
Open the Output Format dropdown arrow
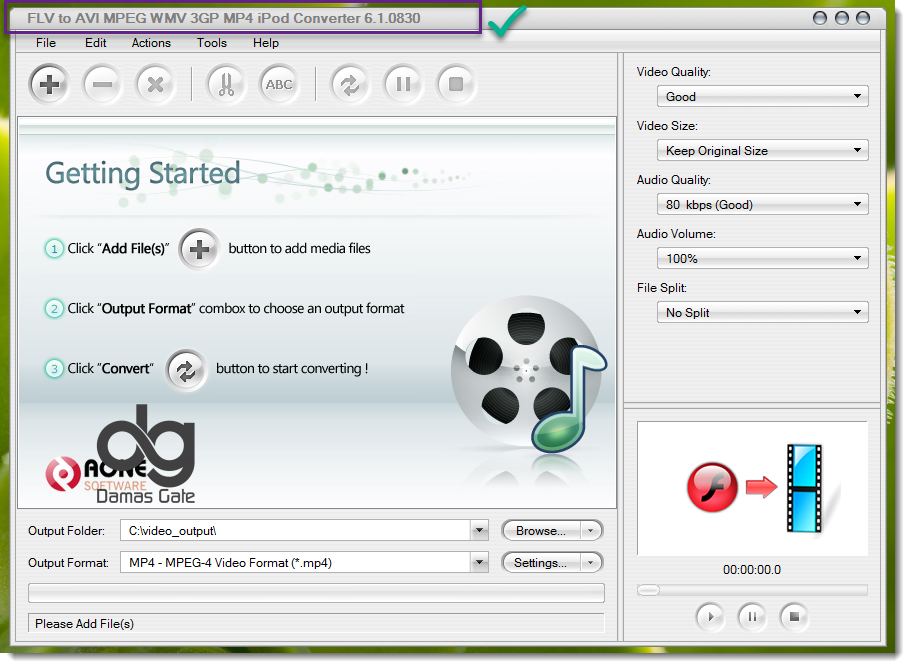(479, 562)
